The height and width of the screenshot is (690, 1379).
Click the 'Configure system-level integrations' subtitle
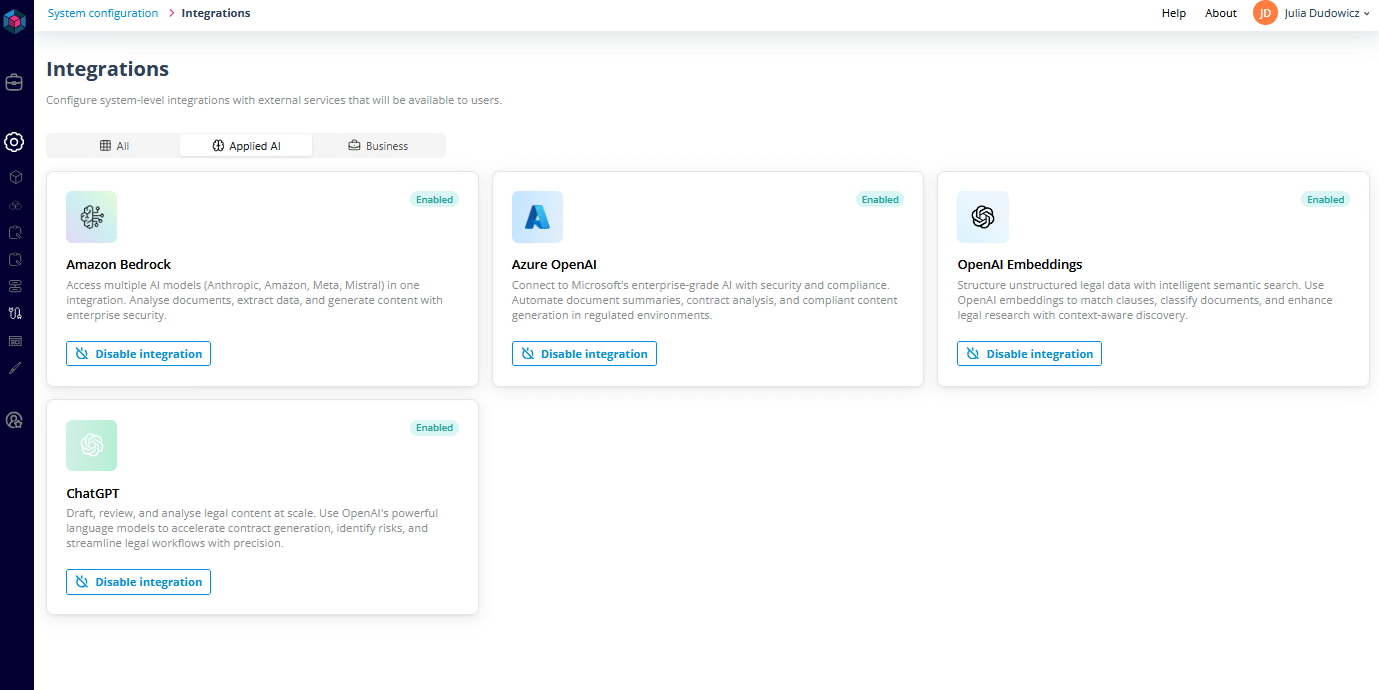[x=274, y=101]
